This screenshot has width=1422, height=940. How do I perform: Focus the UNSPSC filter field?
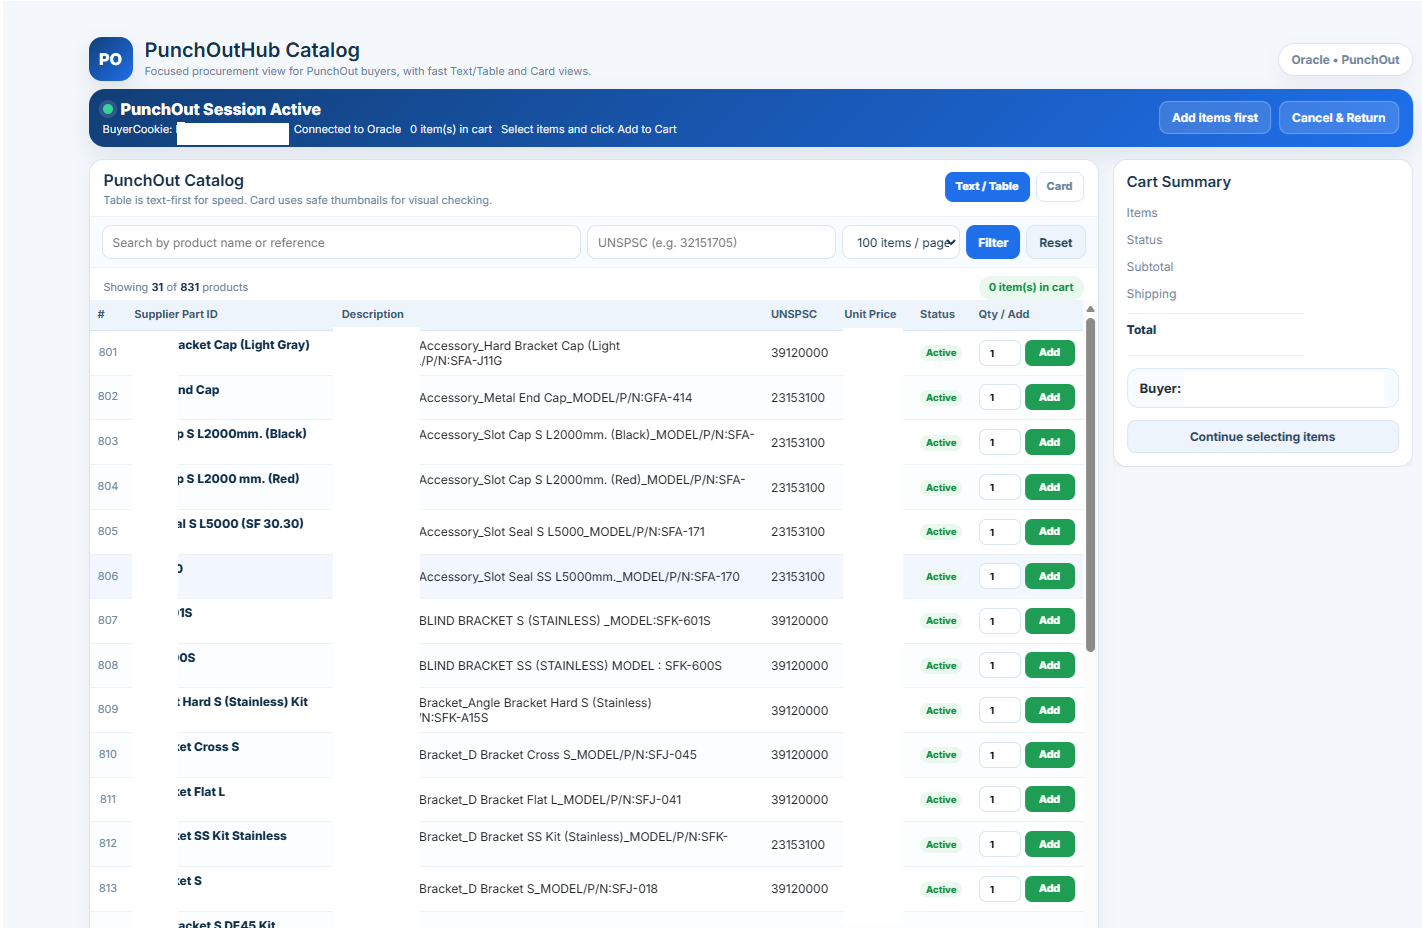tap(711, 242)
